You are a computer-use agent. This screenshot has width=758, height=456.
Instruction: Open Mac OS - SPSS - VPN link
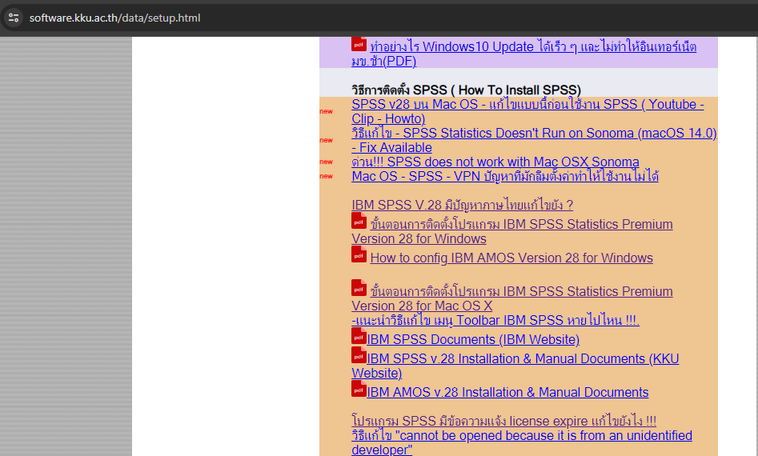[505, 176]
